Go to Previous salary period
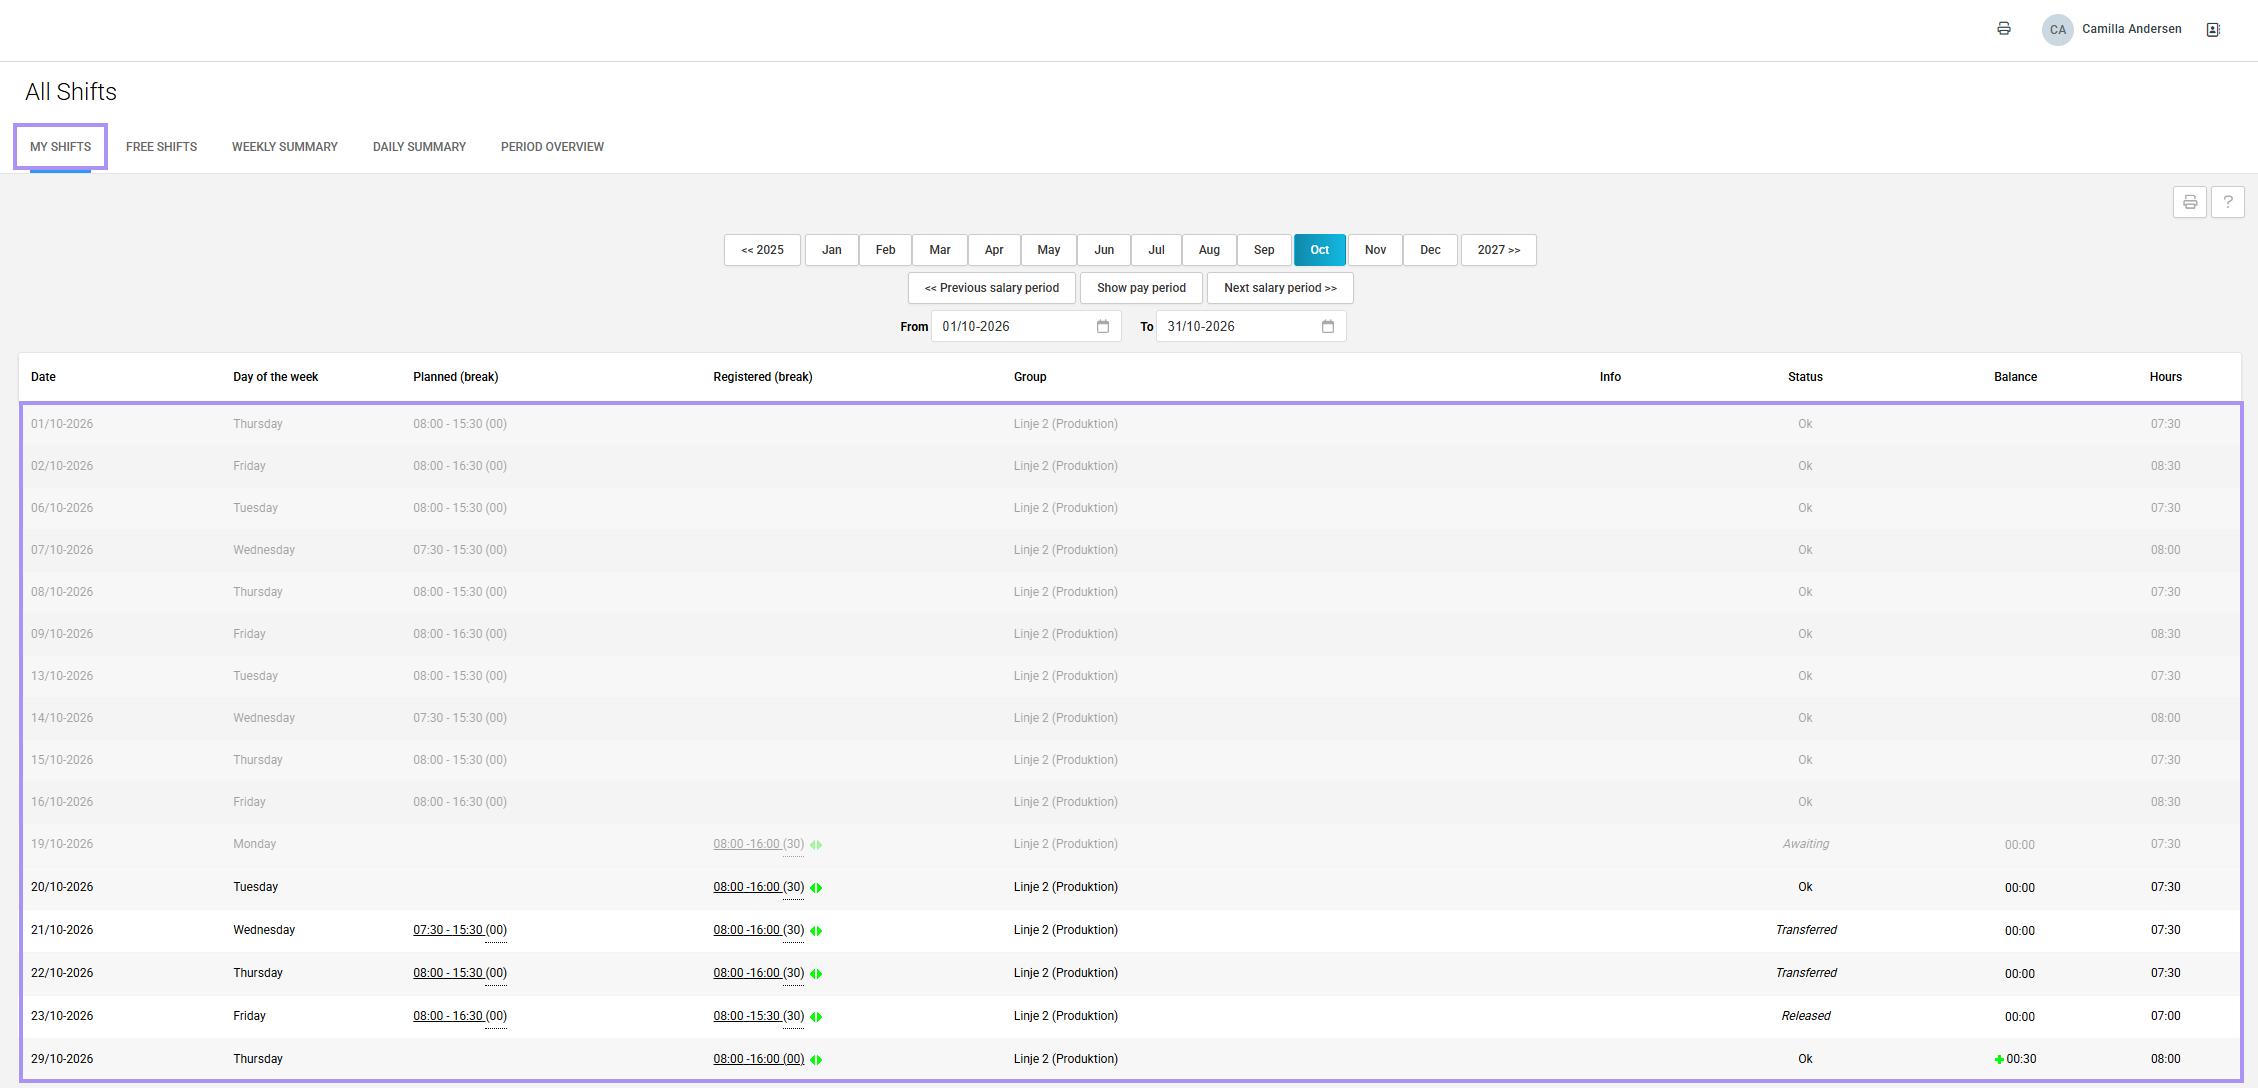This screenshot has width=2258, height=1088. tap(991, 288)
